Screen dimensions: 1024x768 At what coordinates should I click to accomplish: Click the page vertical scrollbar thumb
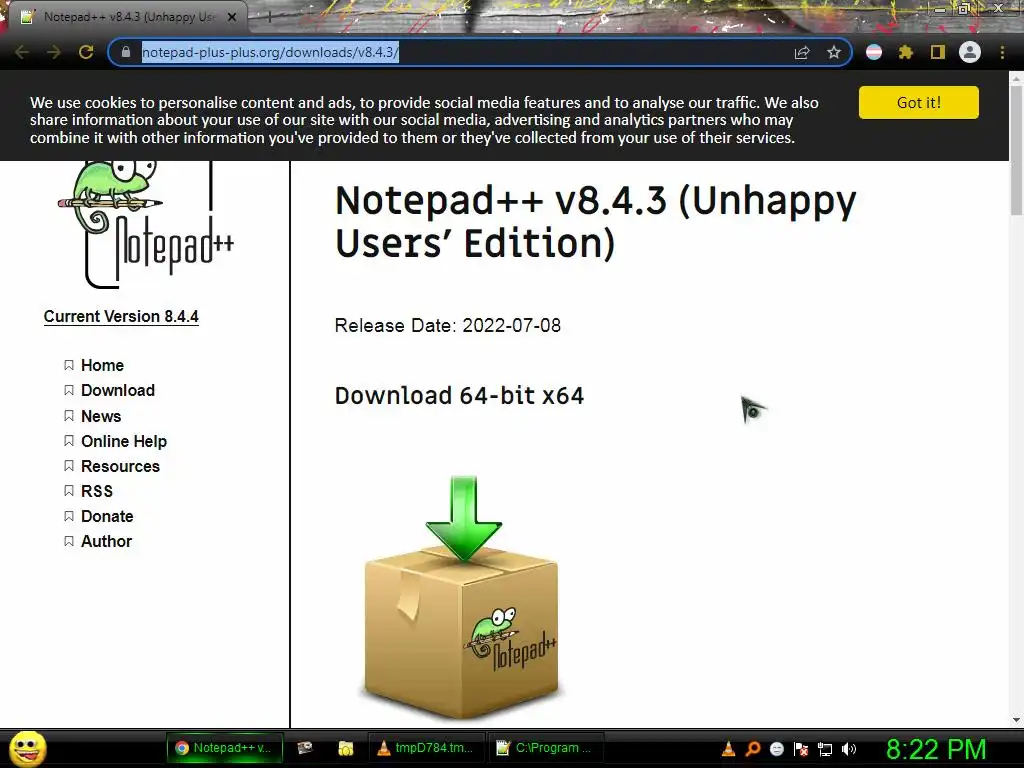coord(1016,150)
